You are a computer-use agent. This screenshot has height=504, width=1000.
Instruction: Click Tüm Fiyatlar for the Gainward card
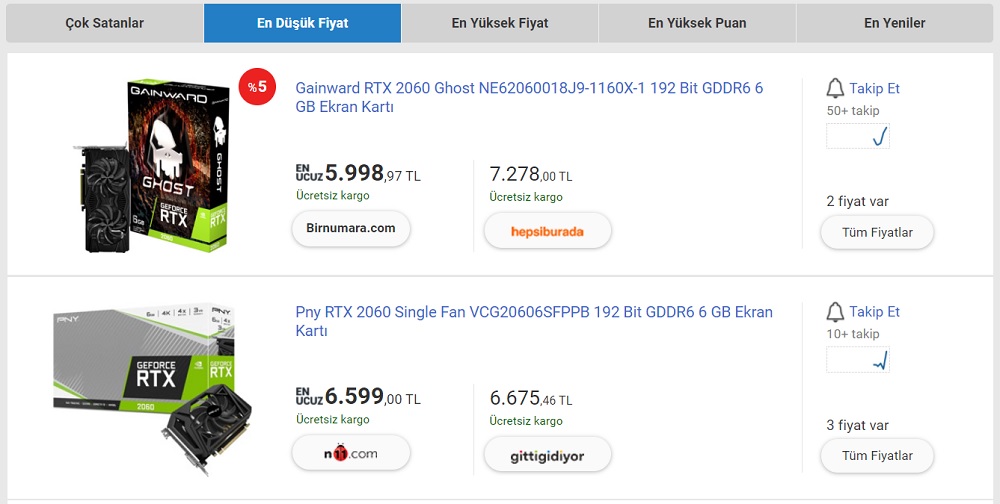coord(877,233)
